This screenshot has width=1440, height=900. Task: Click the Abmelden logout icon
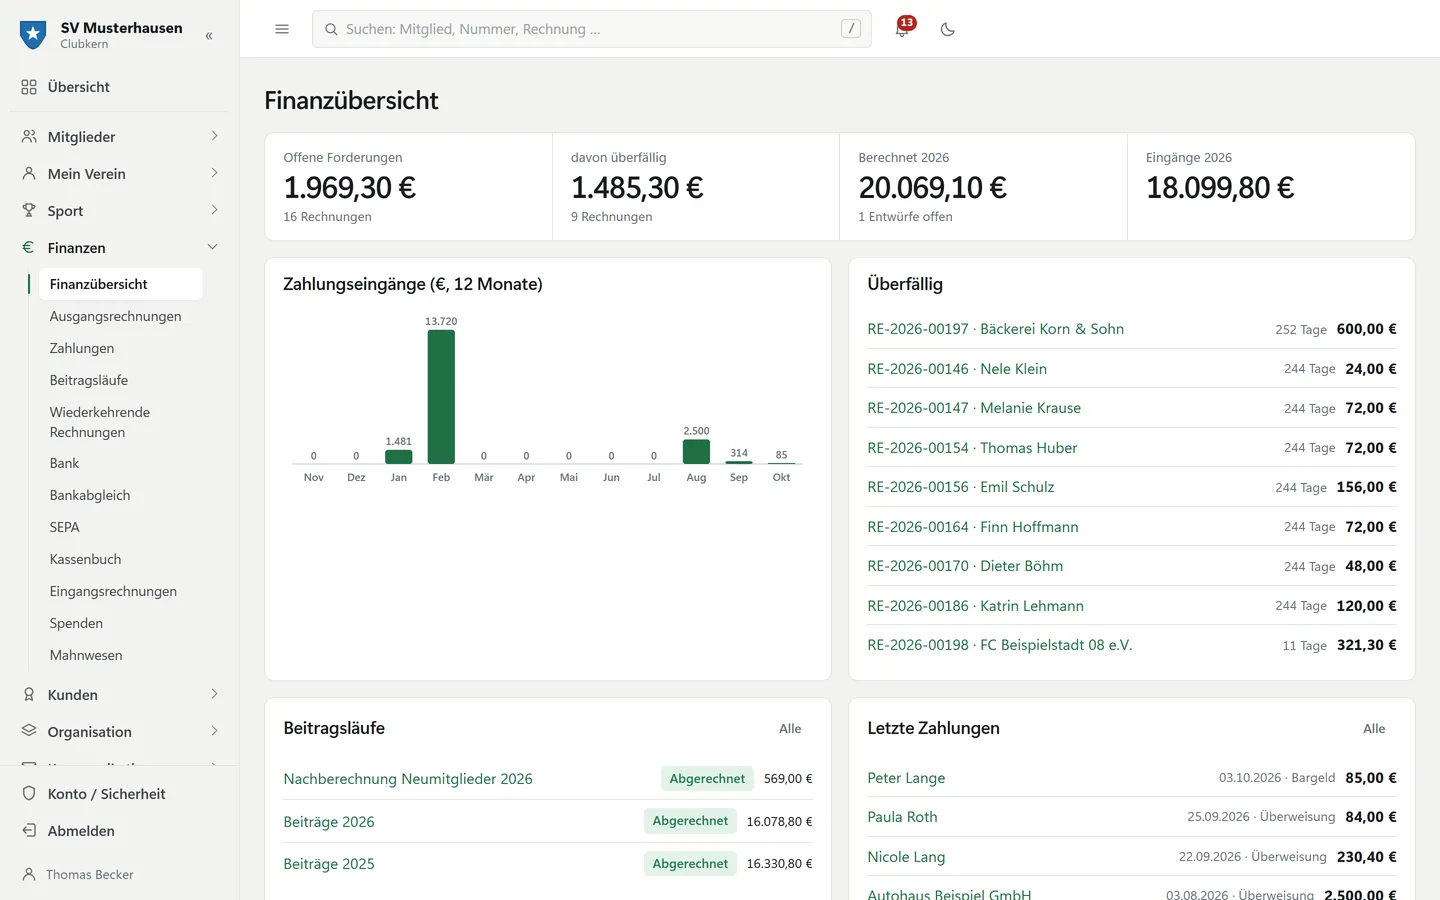click(29, 831)
